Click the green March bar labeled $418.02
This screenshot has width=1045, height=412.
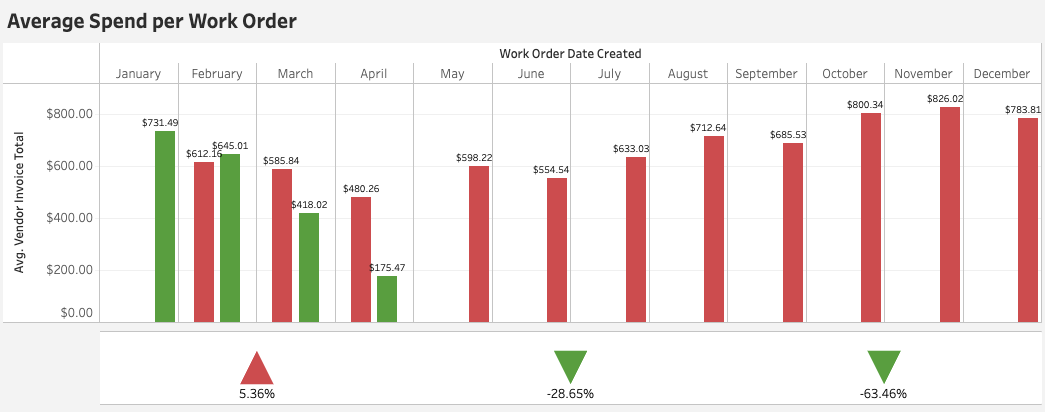click(x=308, y=267)
